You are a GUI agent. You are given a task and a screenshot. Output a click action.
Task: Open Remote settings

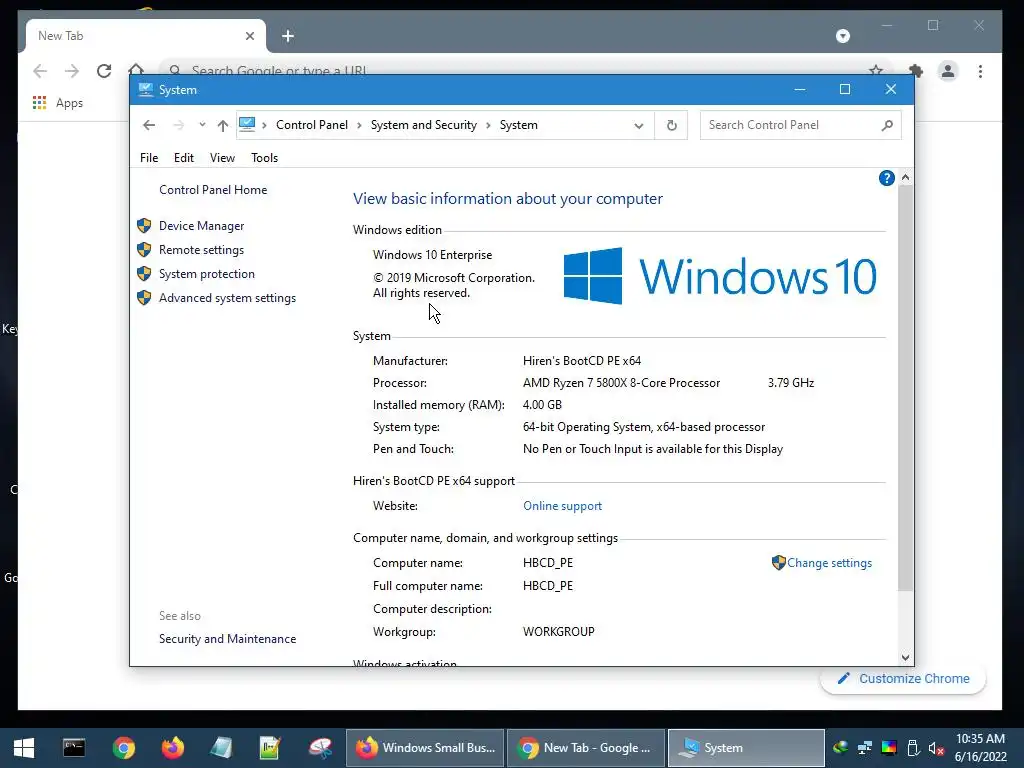pyautogui.click(x=201, y=250)
